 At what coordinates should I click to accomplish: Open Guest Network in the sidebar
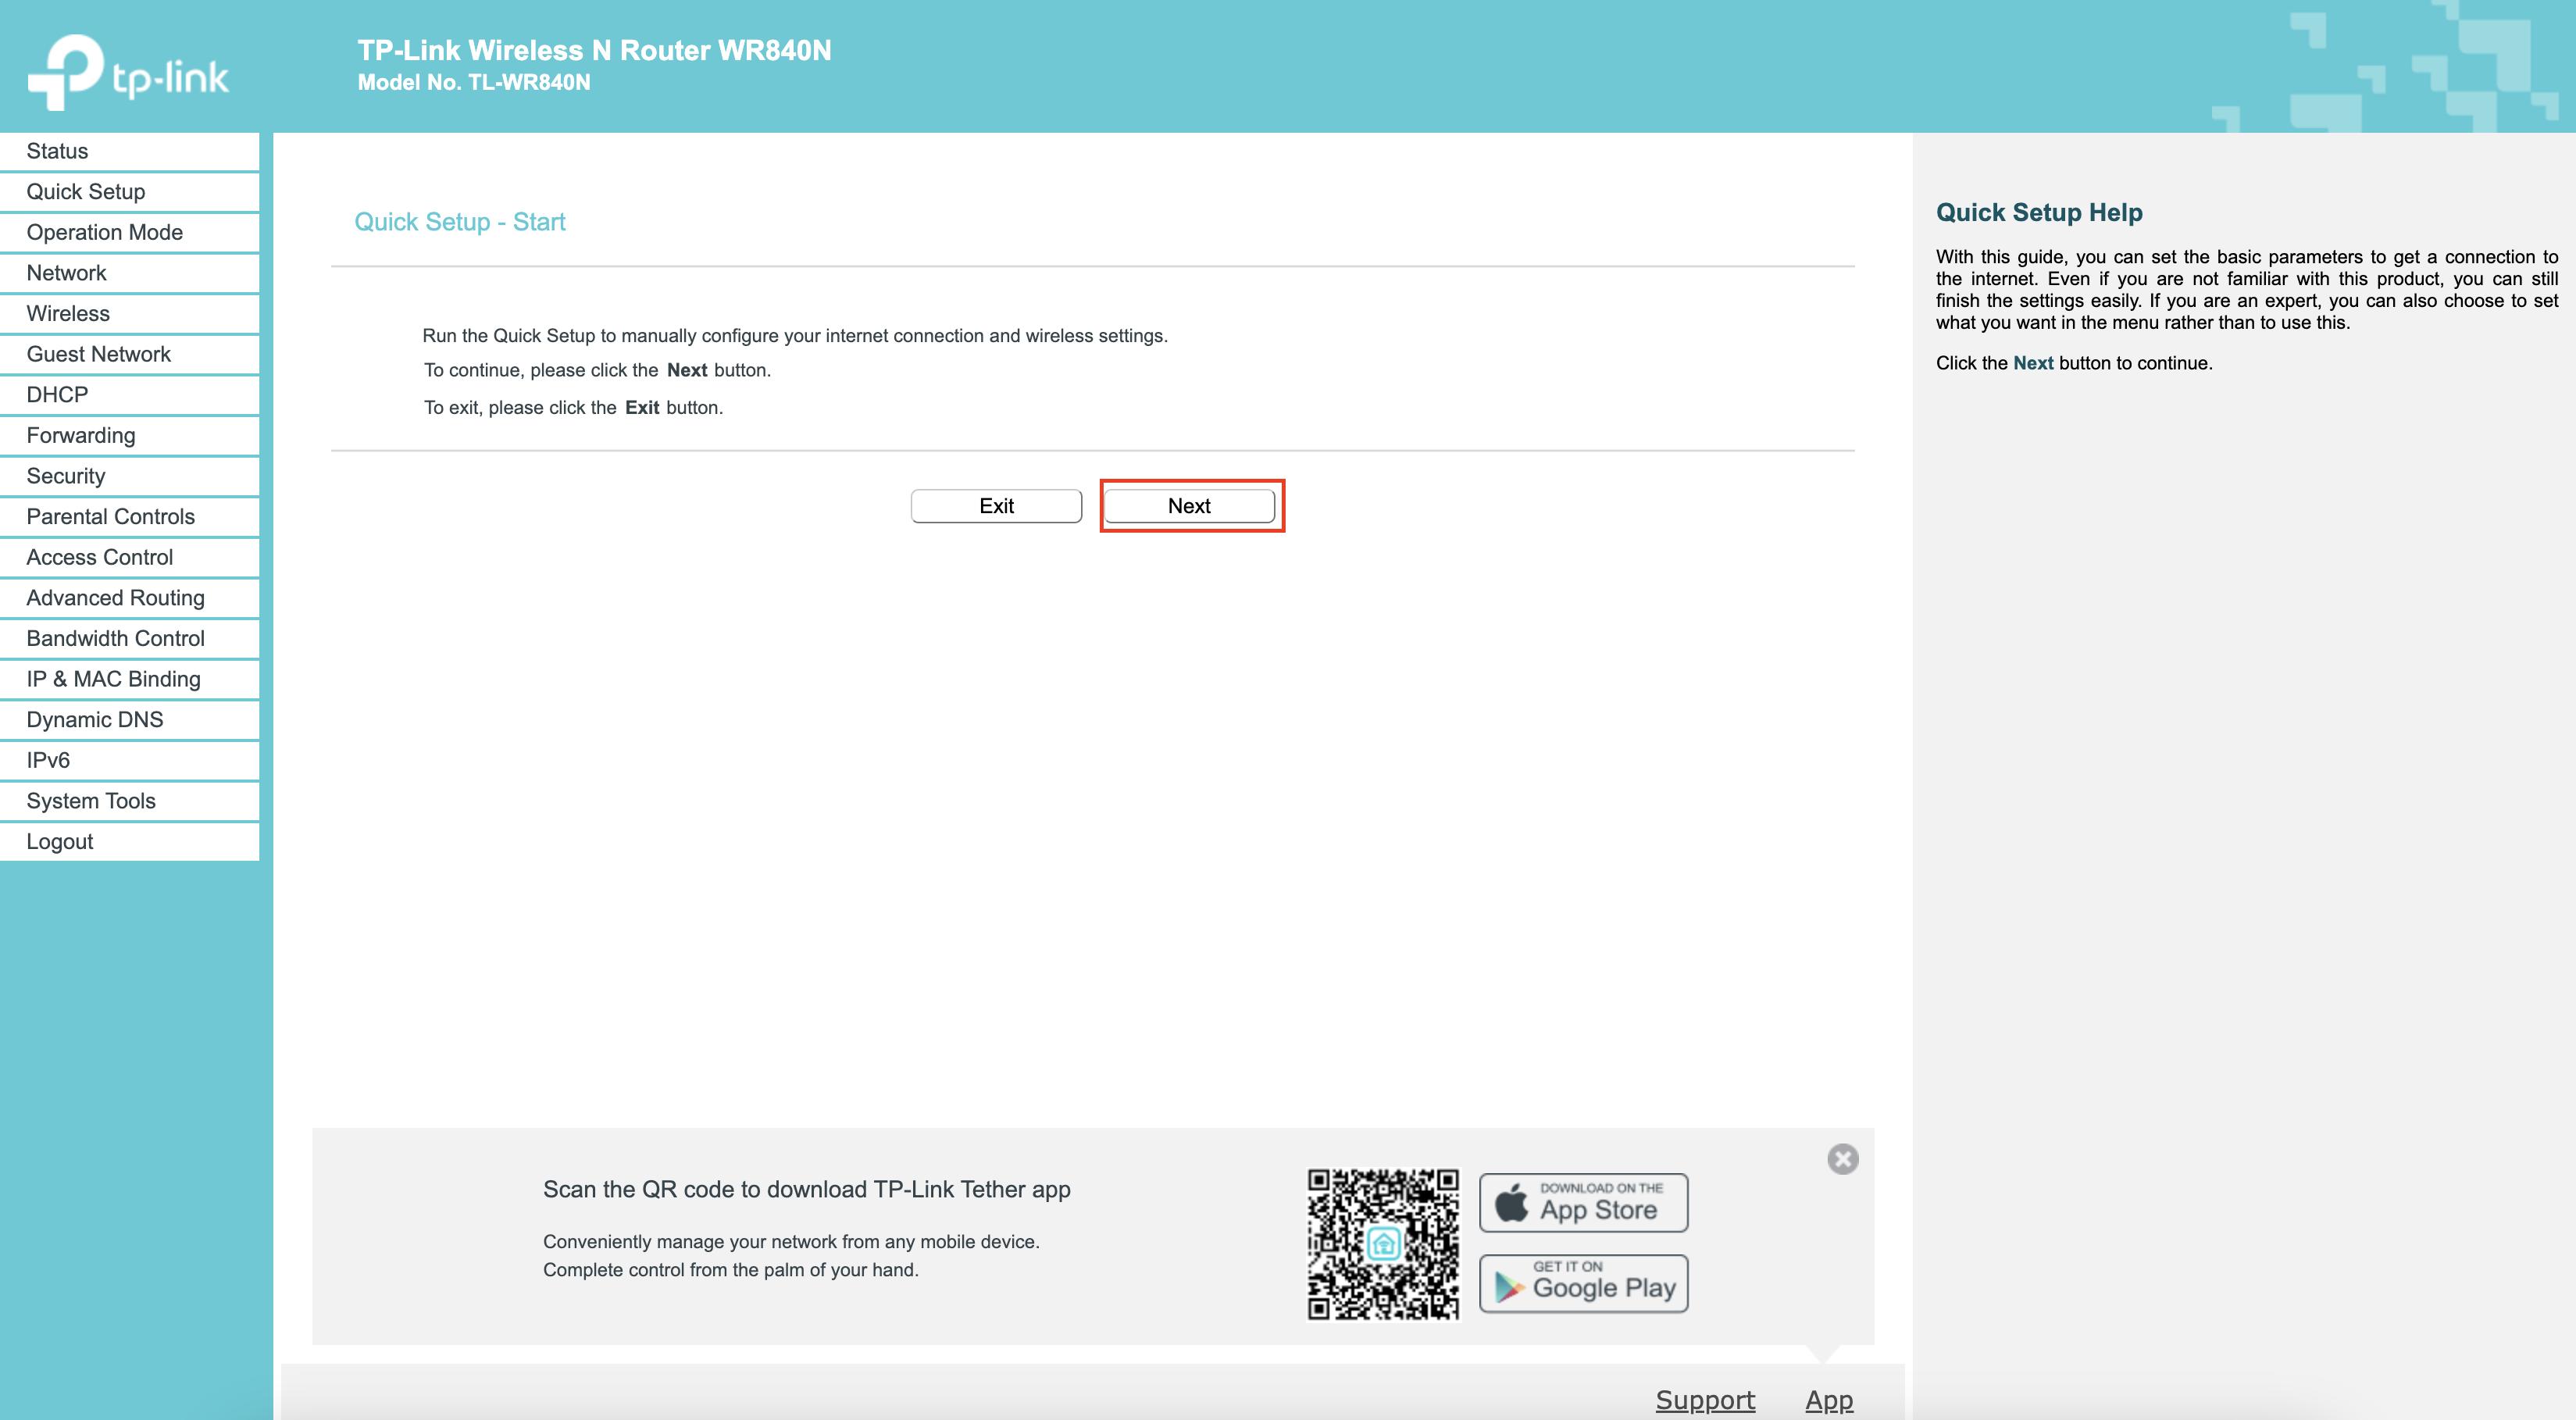(130, 354)
